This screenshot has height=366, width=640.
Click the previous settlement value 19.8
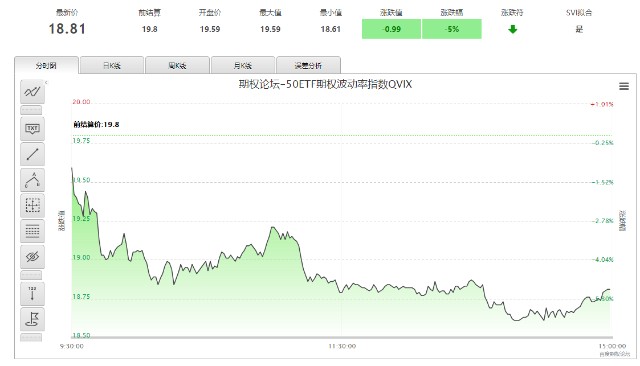click(149, 29)
